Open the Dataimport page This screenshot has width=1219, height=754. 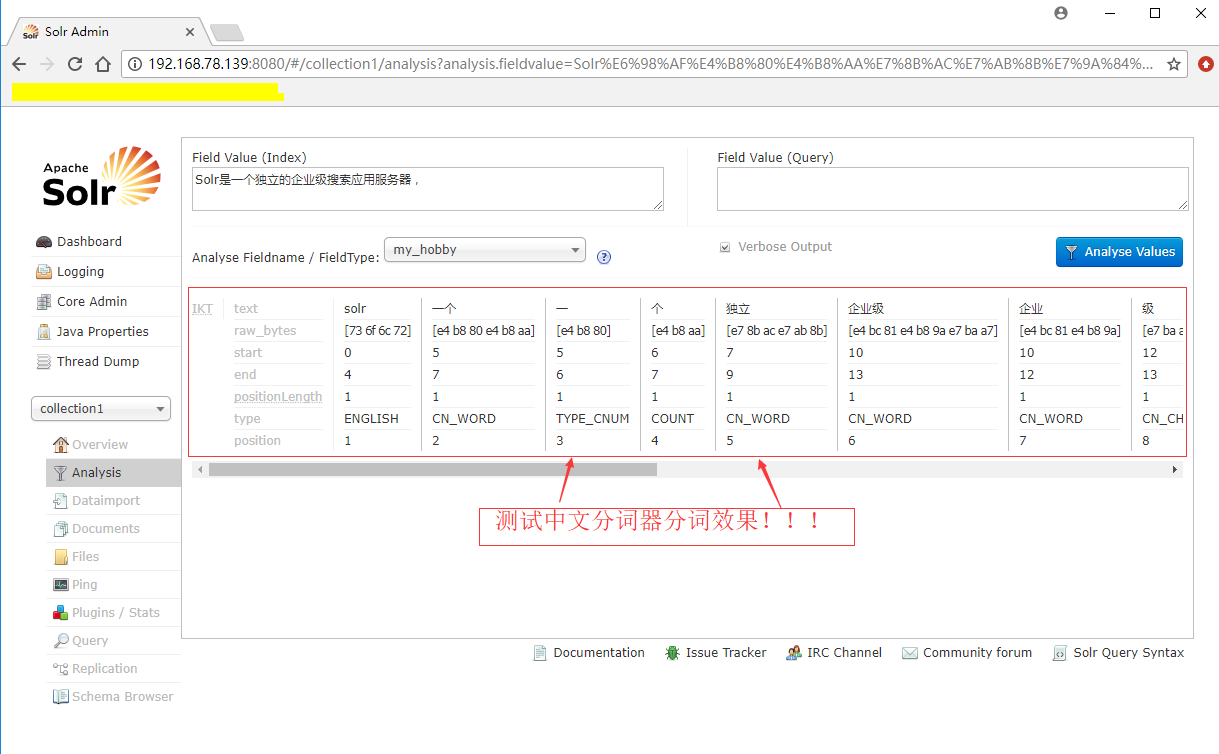[x=106, y=500]
